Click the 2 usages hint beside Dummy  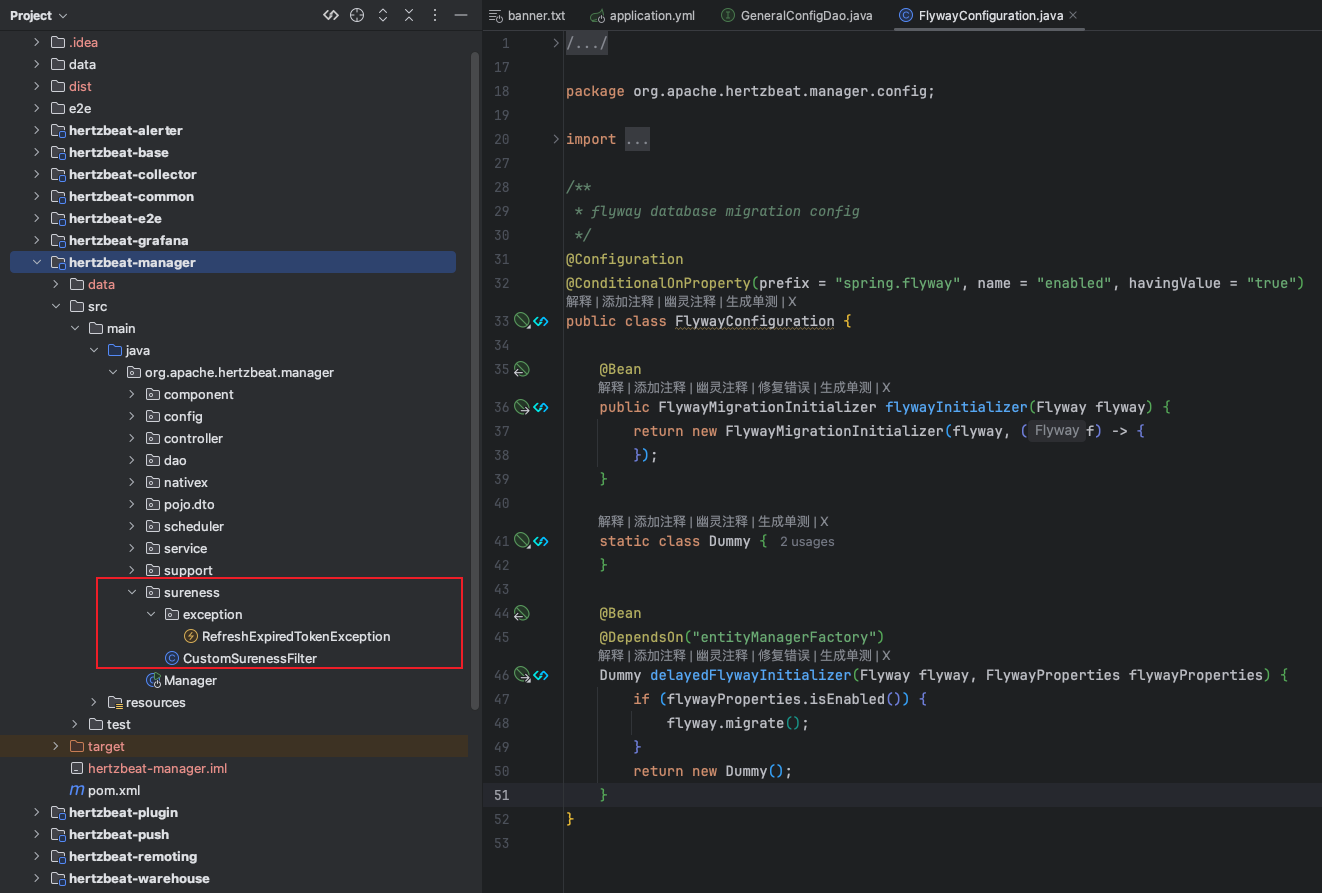[x=806, y=541]
